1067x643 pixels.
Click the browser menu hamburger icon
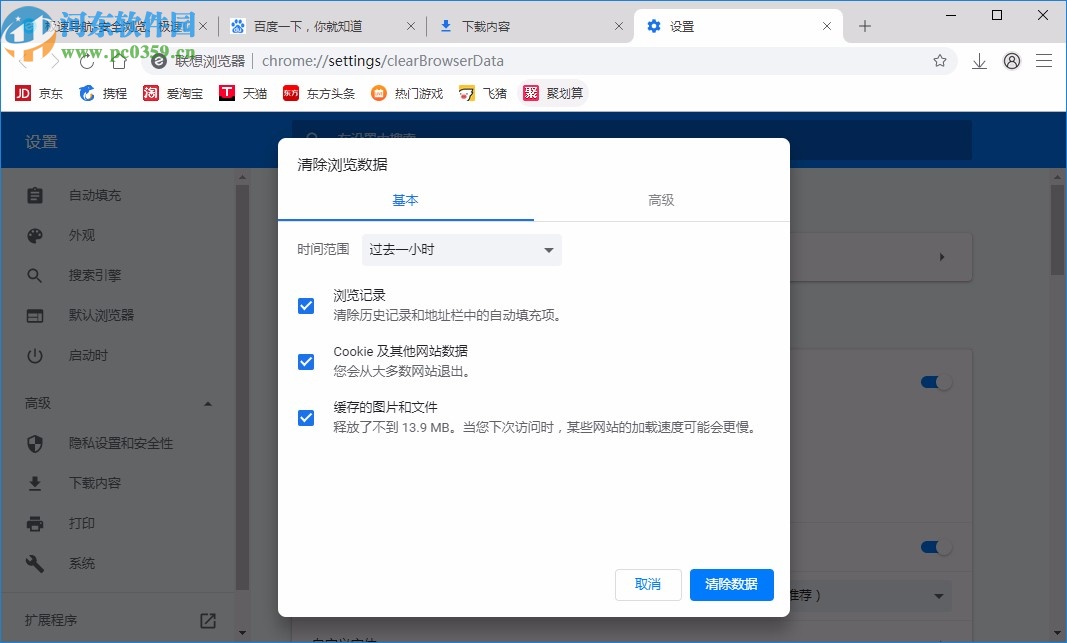(1044, 61)
